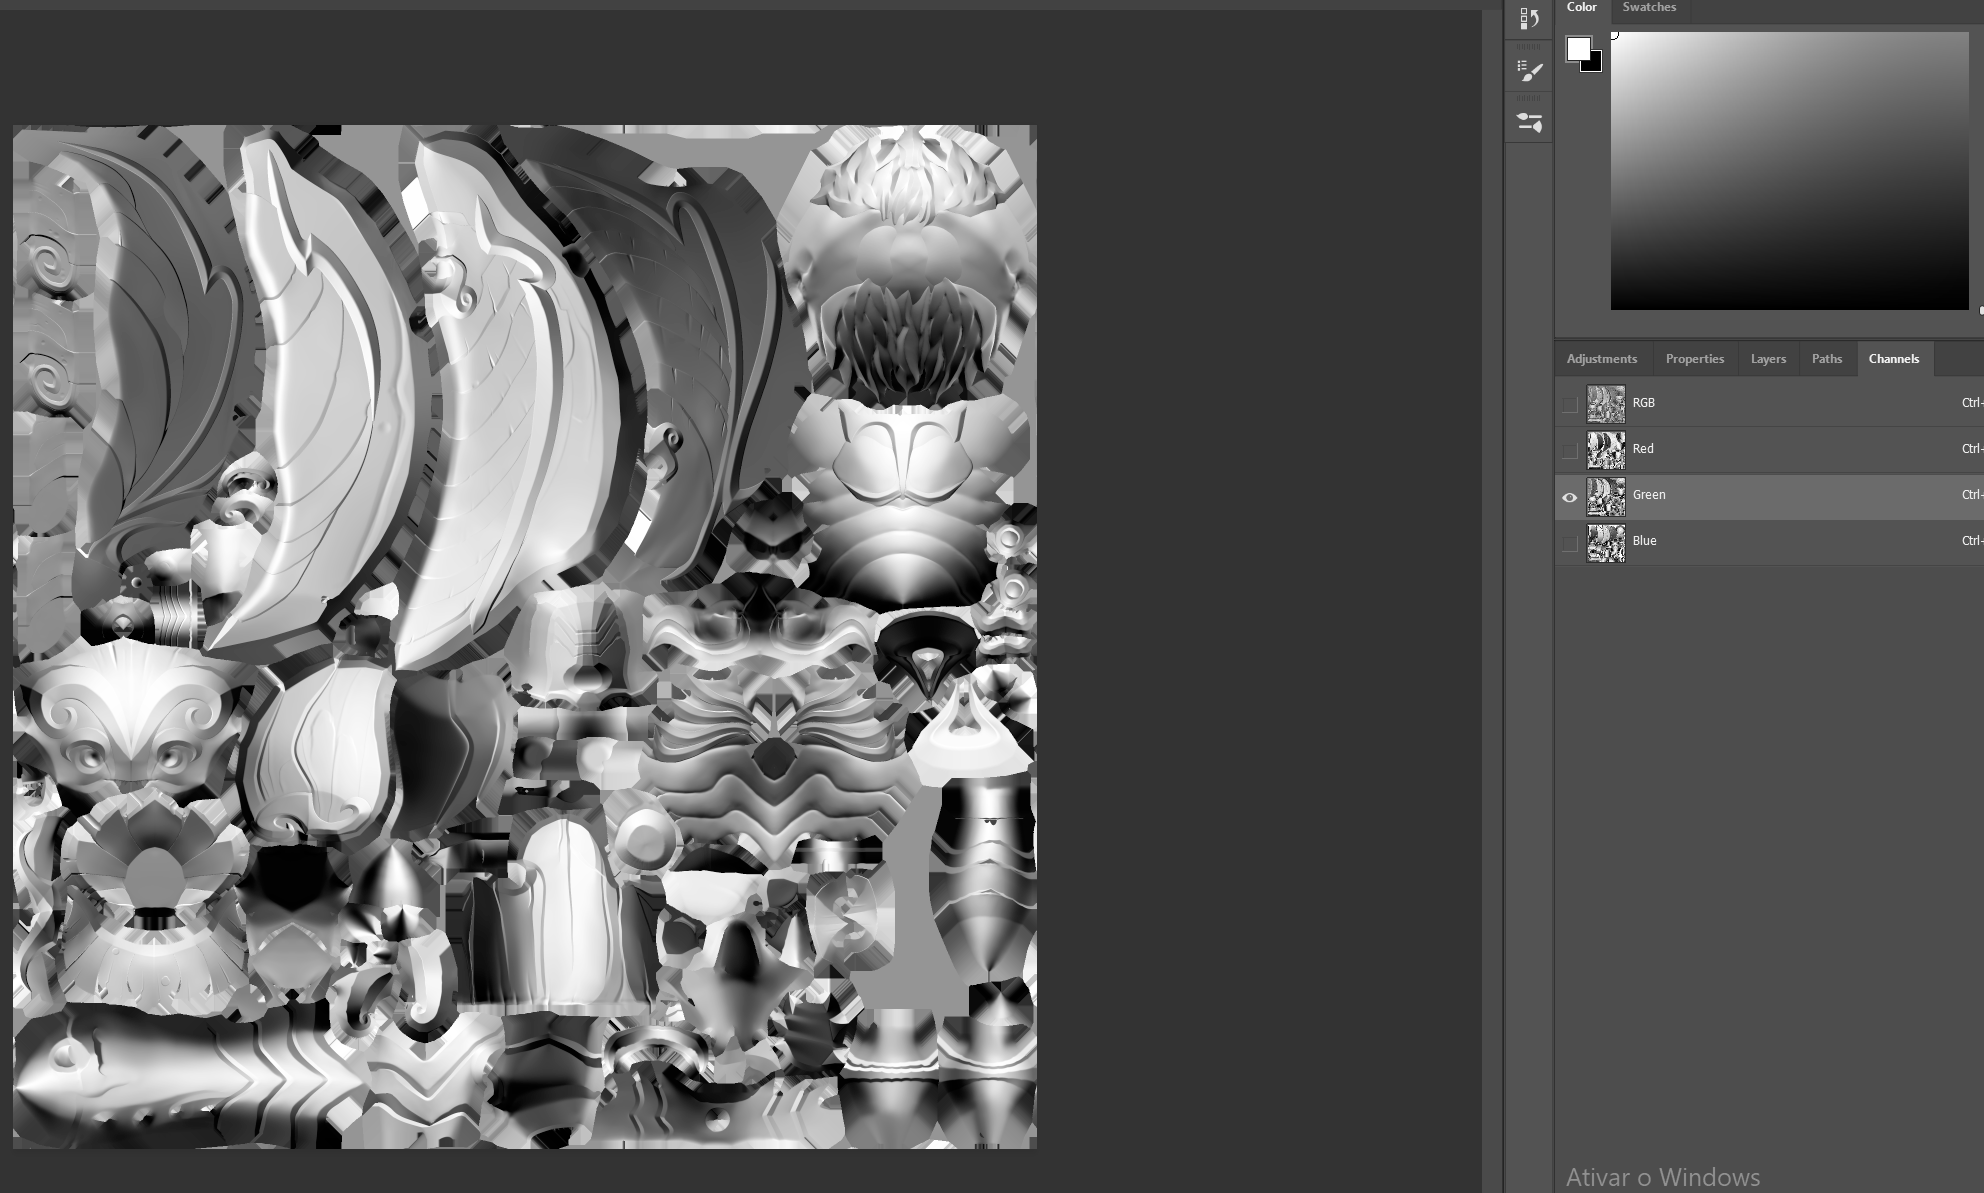The image size is (1984, 1193).
Task: Show the Red channel visibility
Action: [1569, 451]
